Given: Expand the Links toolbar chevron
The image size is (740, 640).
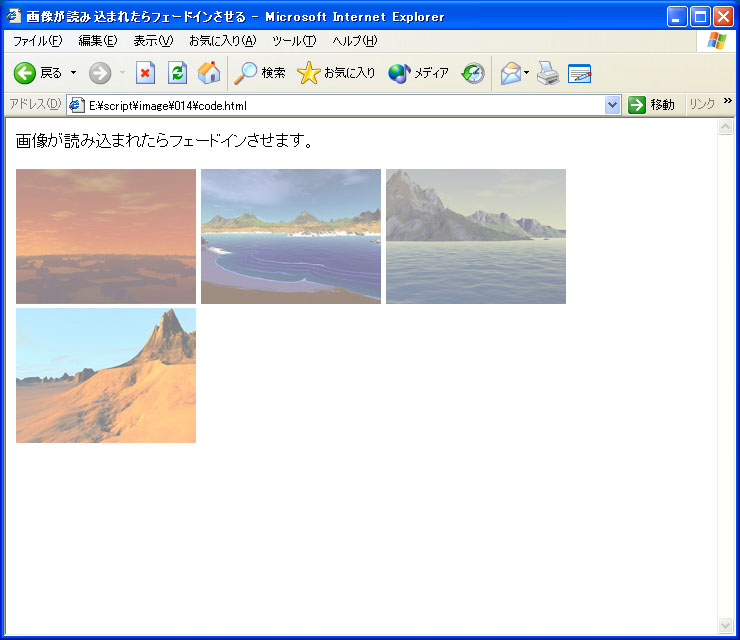Looking at the screenshot, I should pos(728,101).
